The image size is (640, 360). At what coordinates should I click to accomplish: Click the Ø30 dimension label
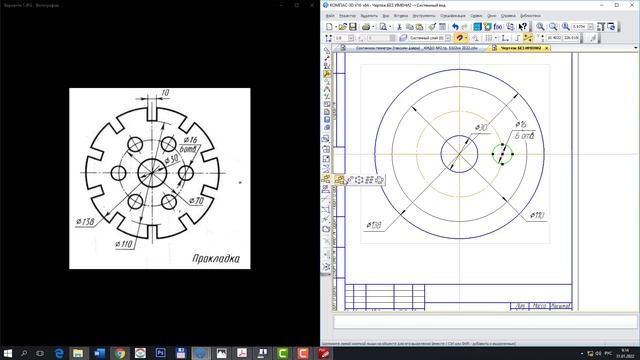tap(481, 128)
